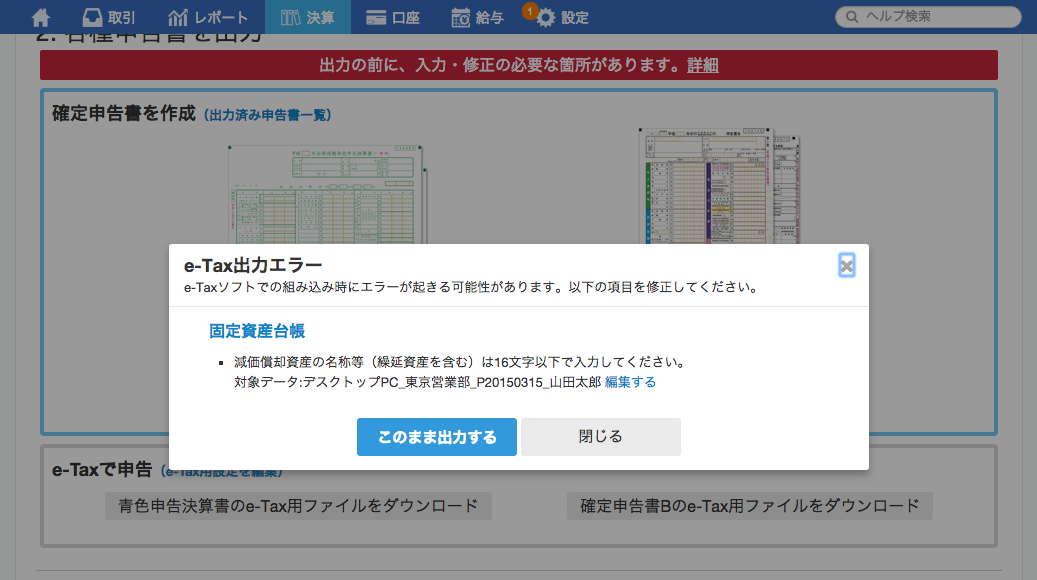The height and width of the screenshot is (580, 1037).
Task: Open the 設定 menu
Action: click(x=563, y=17)
